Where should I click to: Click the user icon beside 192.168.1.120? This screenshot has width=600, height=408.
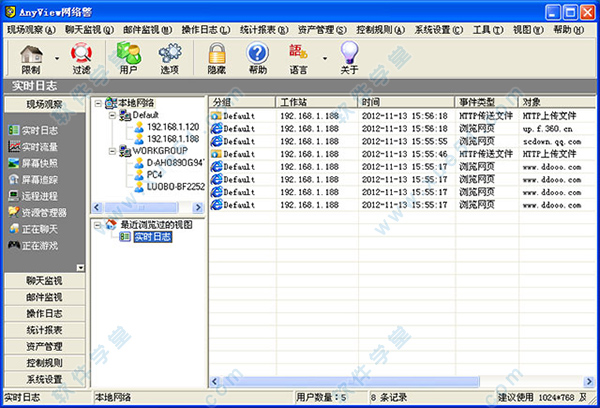[139, 127]
